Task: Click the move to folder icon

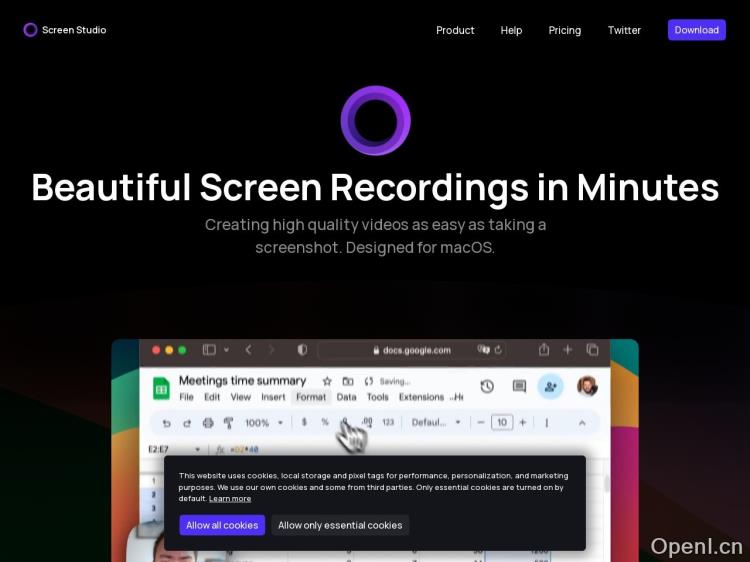Action: tap(348, 381)
